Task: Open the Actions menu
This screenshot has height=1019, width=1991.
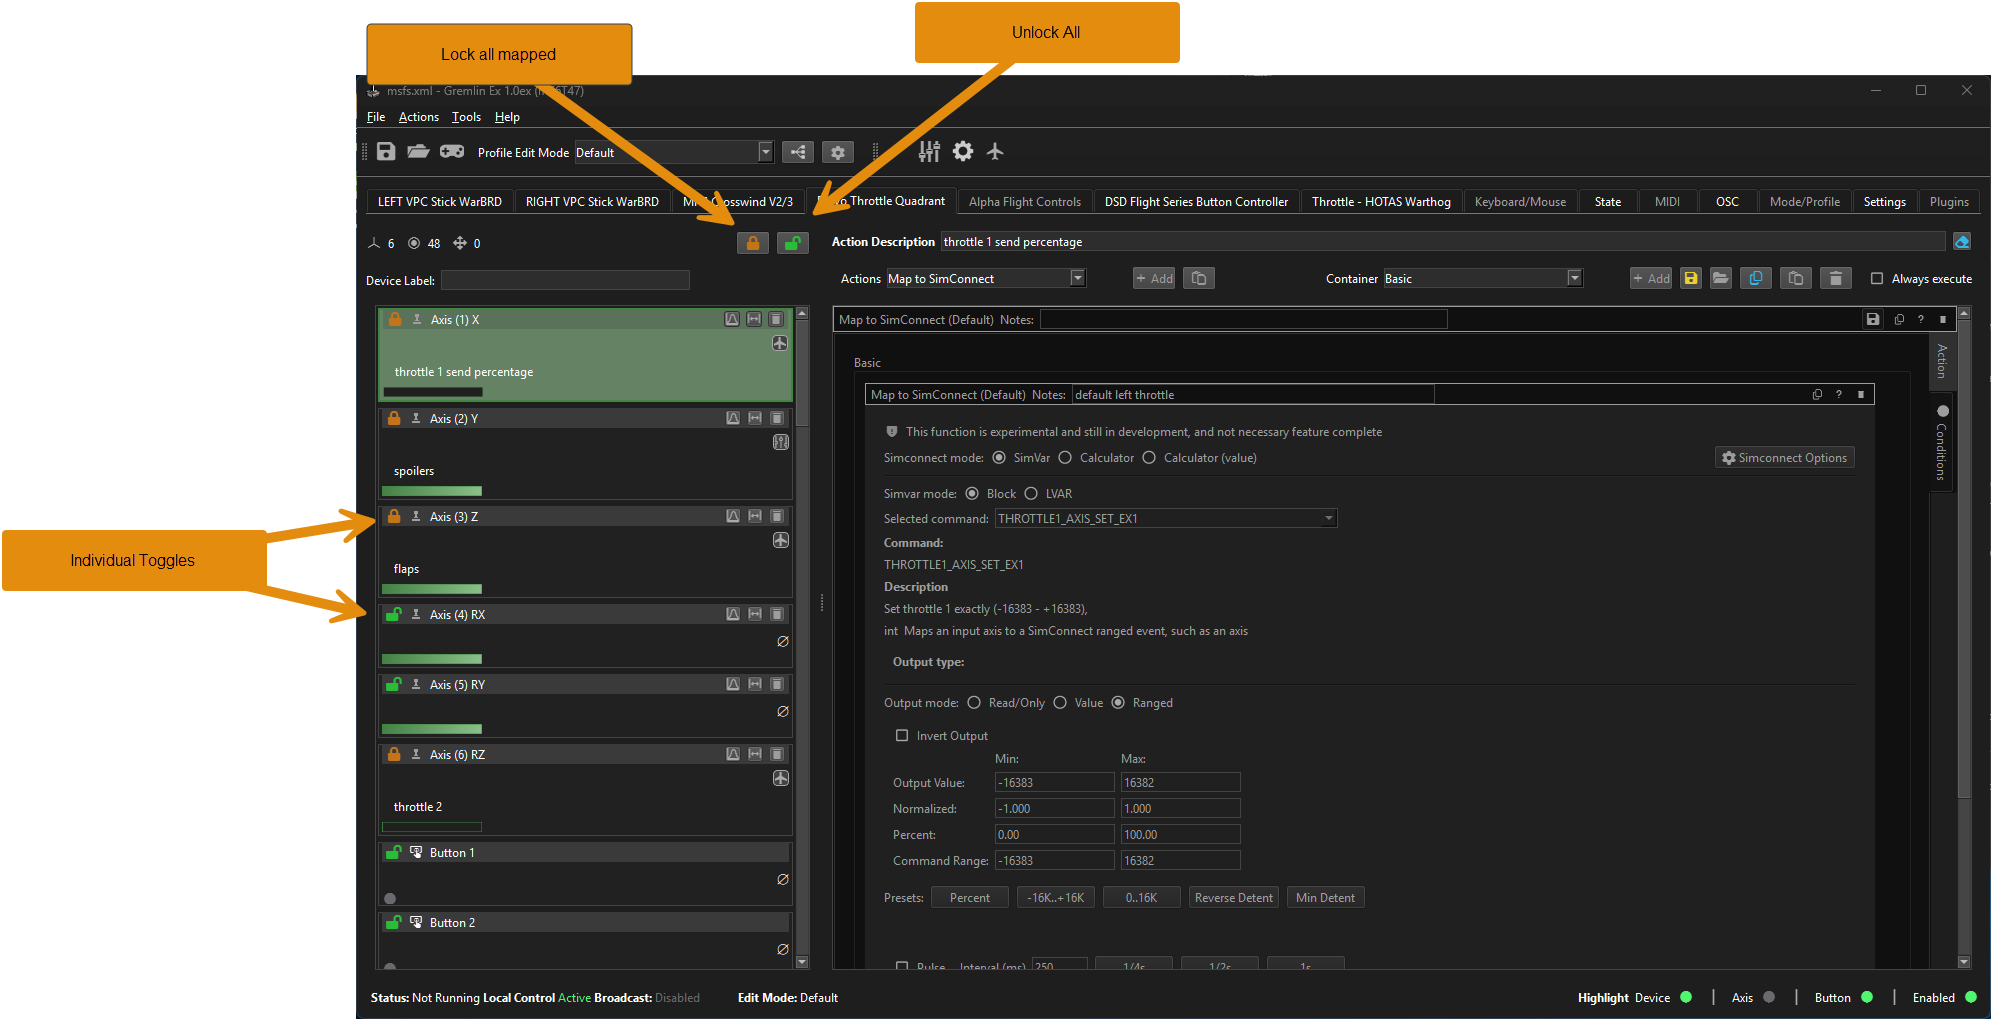Action: (x=419, y=117)
